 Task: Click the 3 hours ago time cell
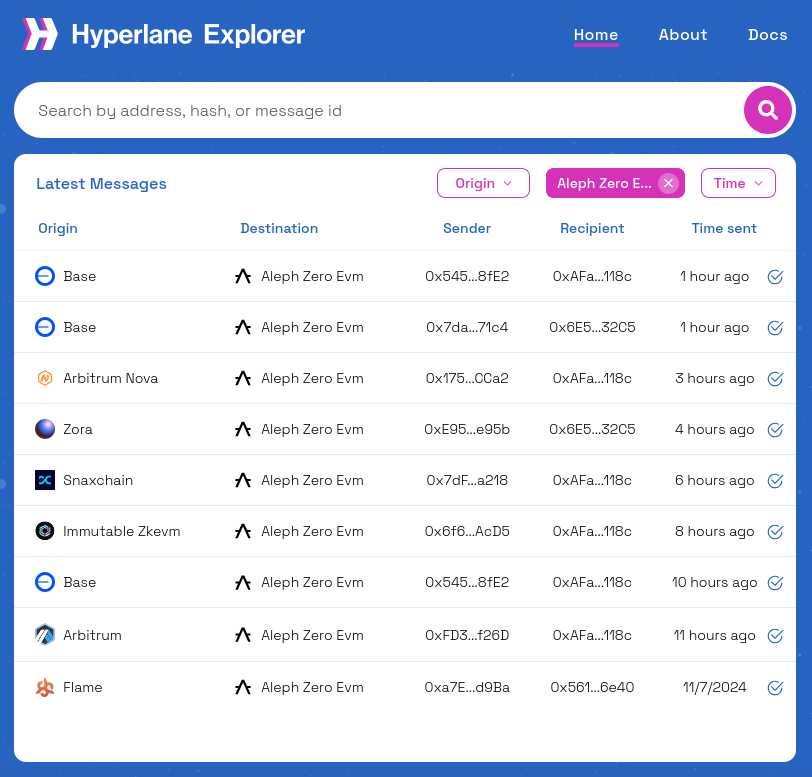715,379
